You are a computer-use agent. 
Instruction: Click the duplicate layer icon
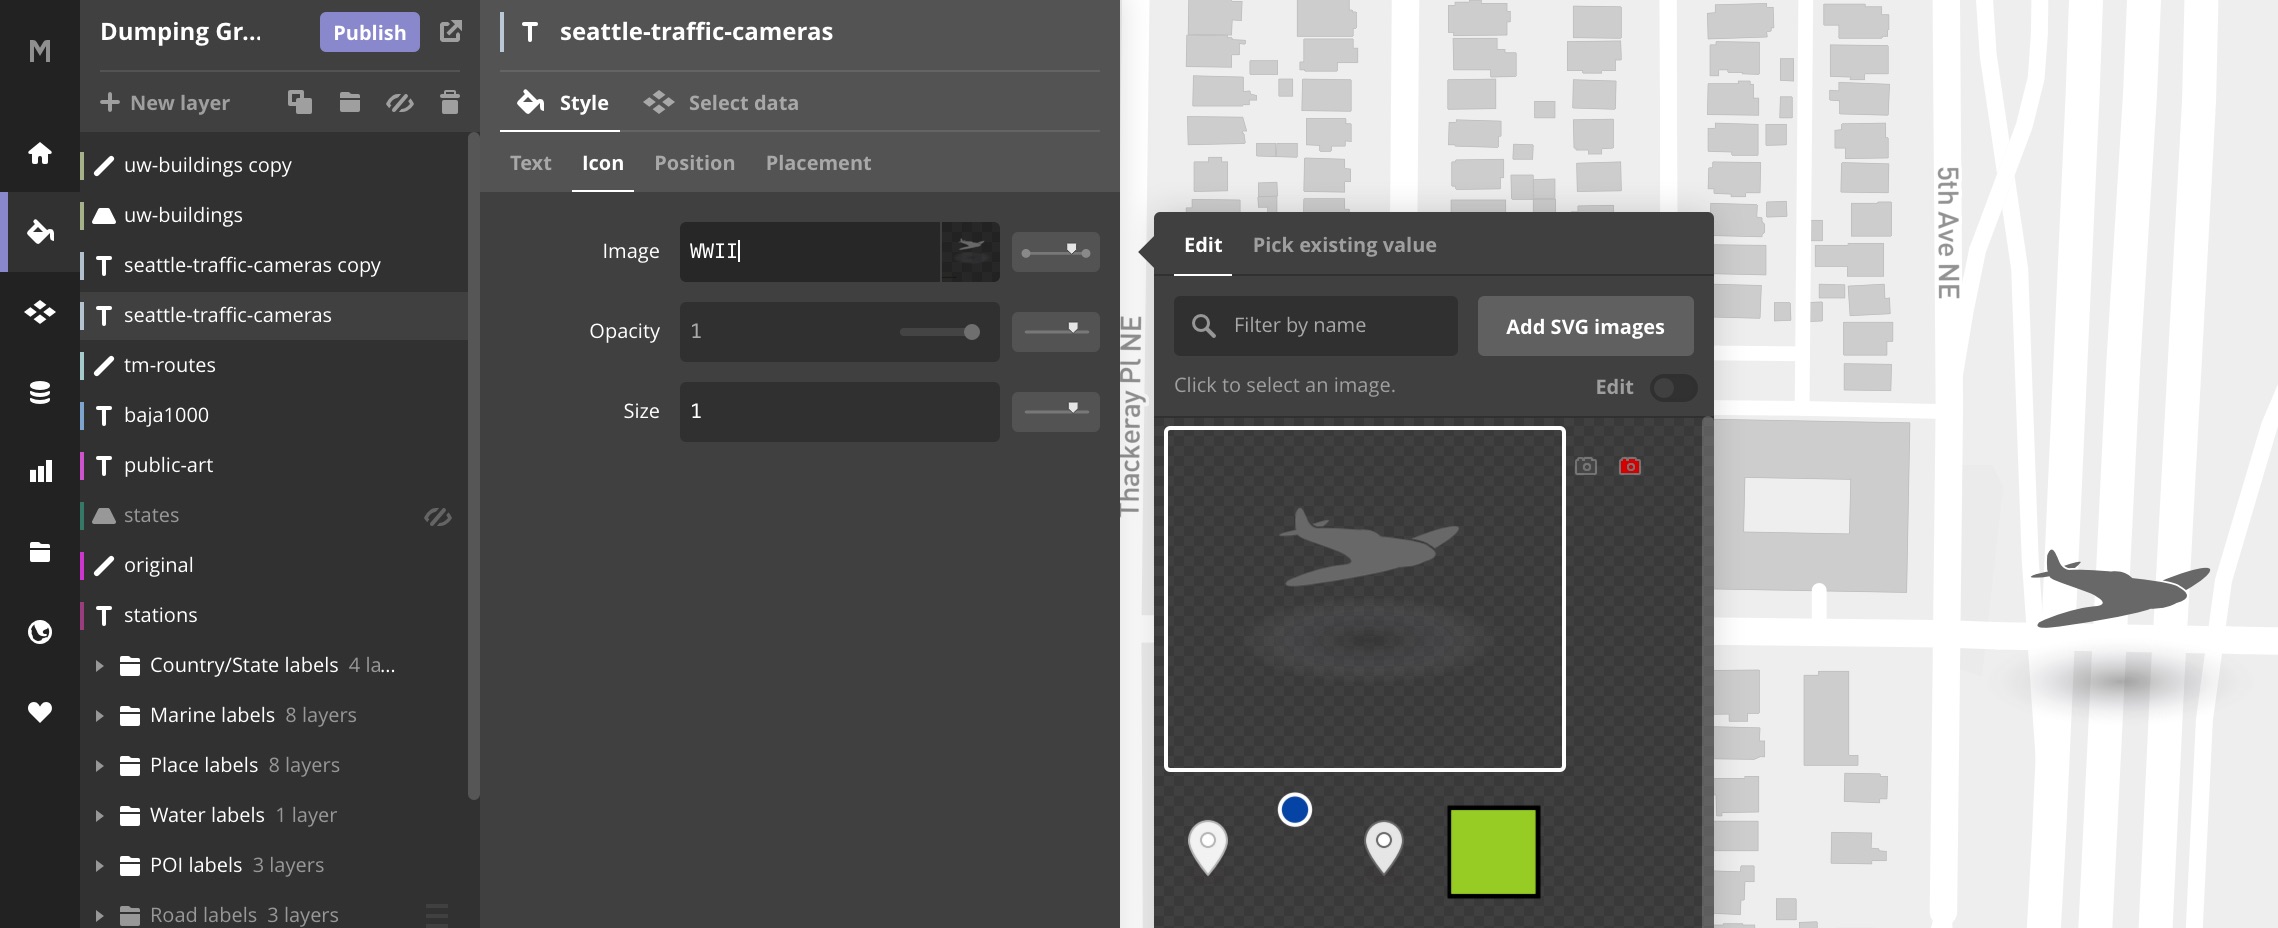pyautogui.click(x=300, y=102)
